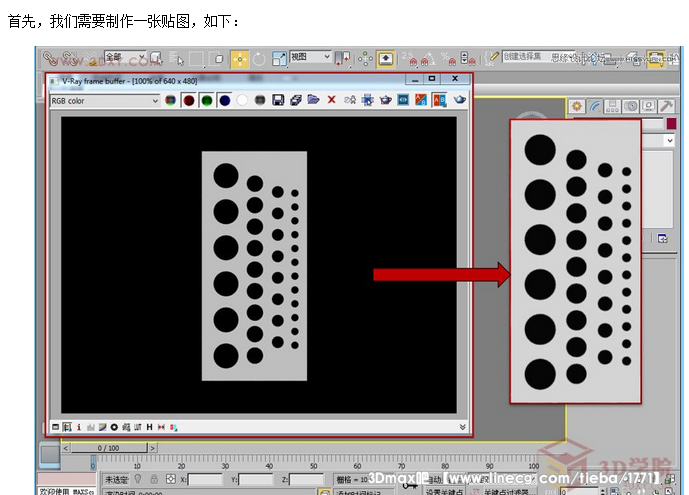The height and width of the screenshot is (495, 689).
Task: Click the H history icon in VFB
Action: coord(149,427)
